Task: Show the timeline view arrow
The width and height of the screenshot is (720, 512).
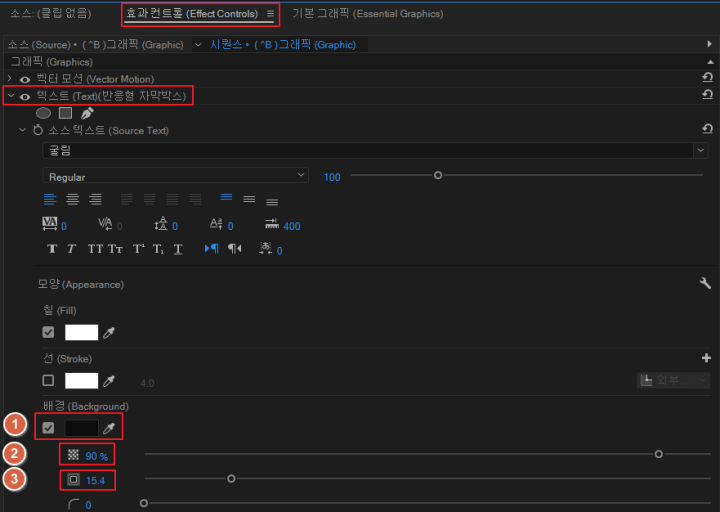Action: pyautogui.click(x=710, y=44)
